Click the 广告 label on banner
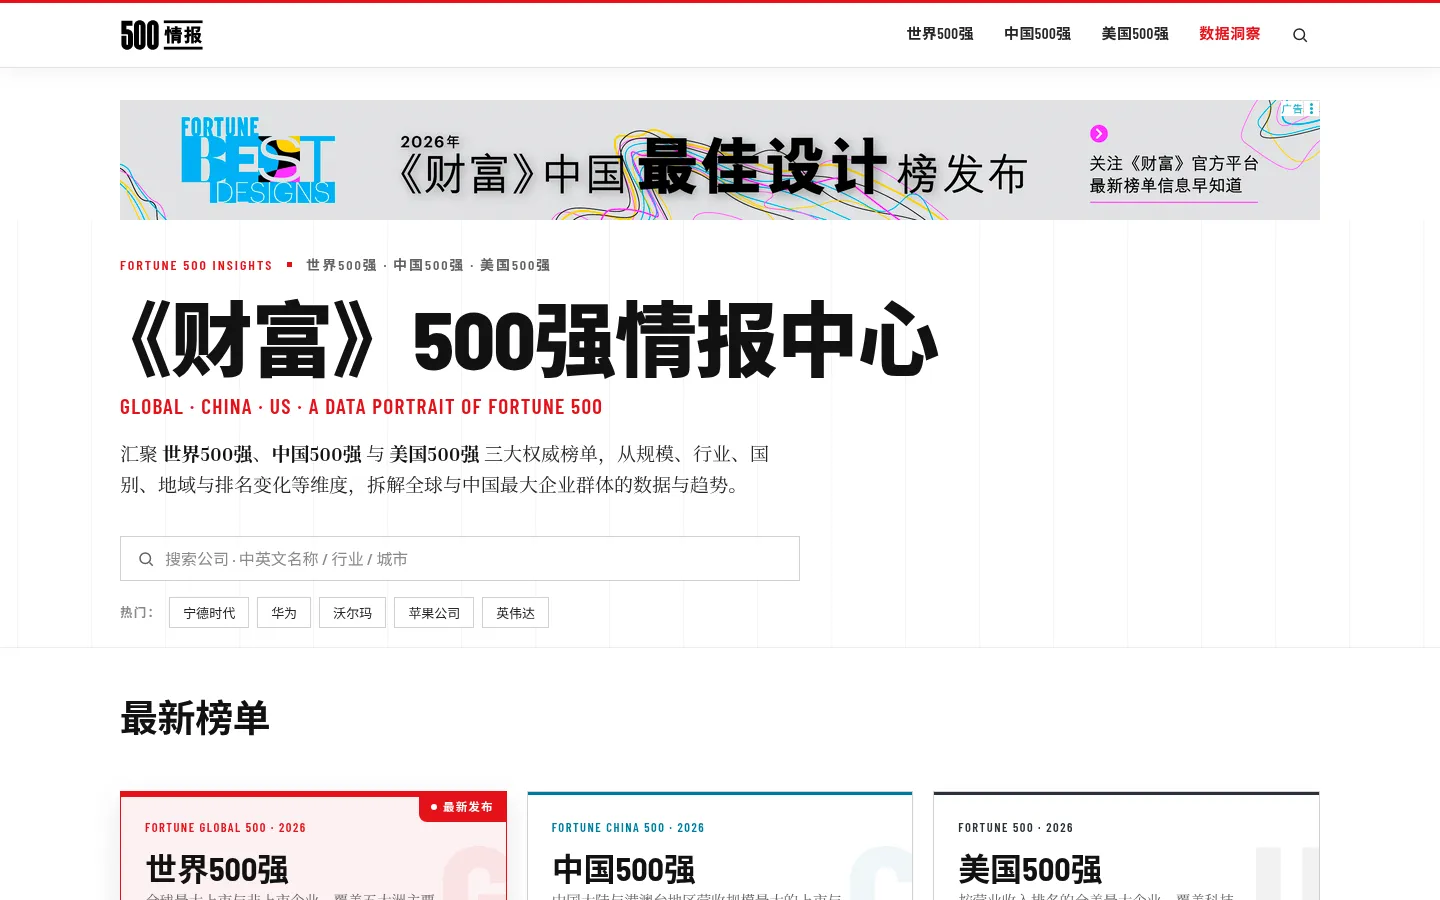 point(1293,108)
